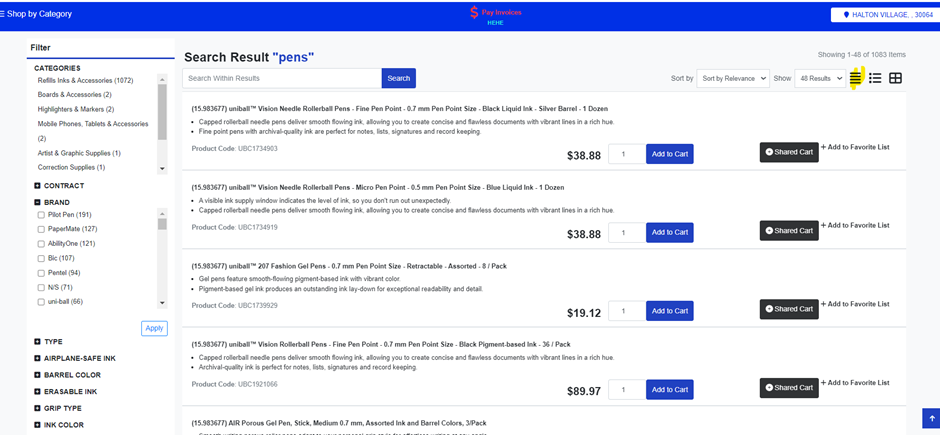
Task: Click Shared Cart for product UBC1734919
Action: [789, 231]
